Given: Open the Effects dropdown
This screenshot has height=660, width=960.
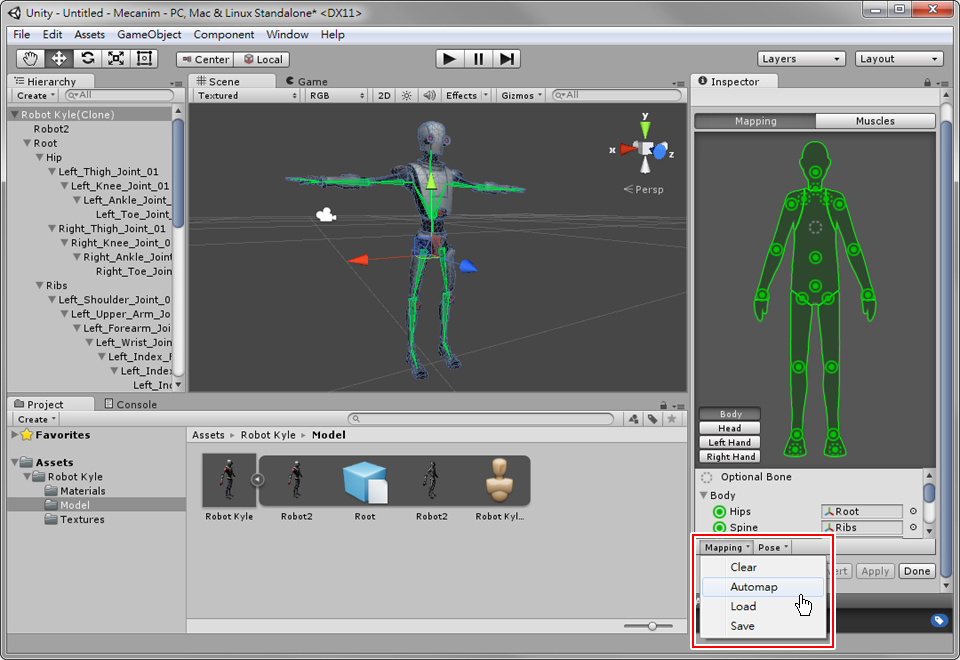Looking at the screenshot, I should (467, 96).
